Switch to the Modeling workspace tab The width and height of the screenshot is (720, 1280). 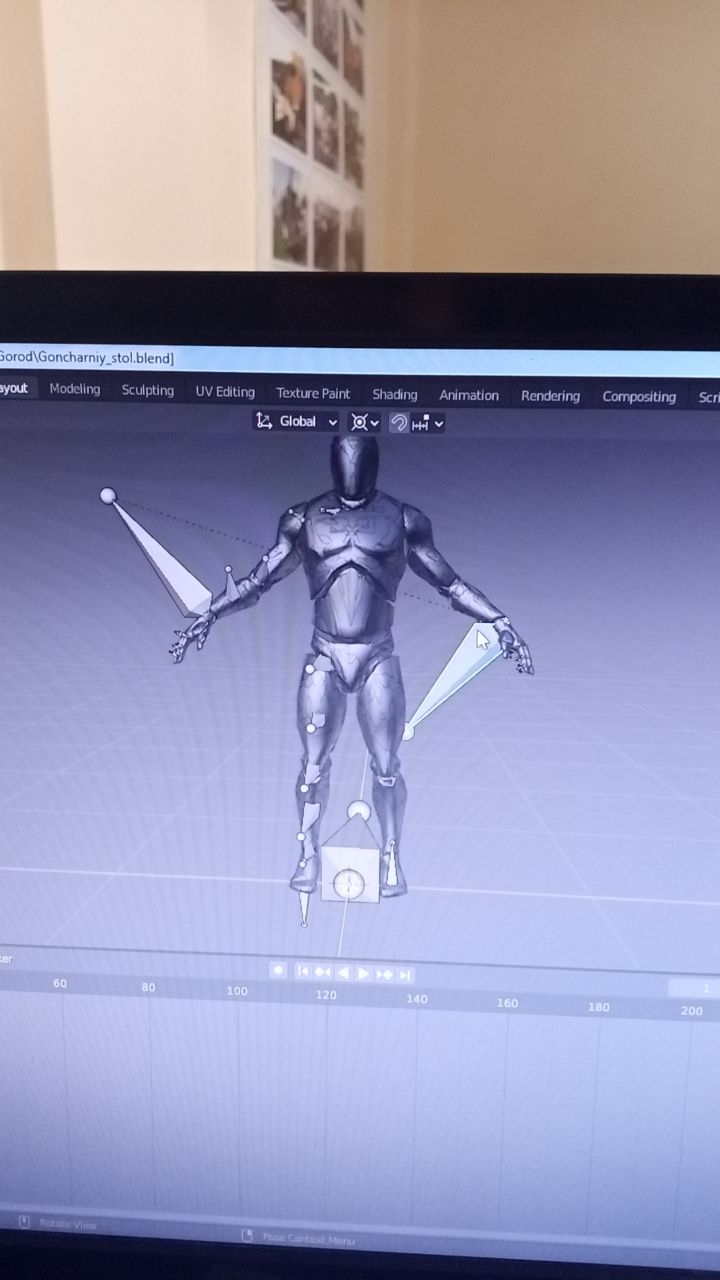pos(75,389)
